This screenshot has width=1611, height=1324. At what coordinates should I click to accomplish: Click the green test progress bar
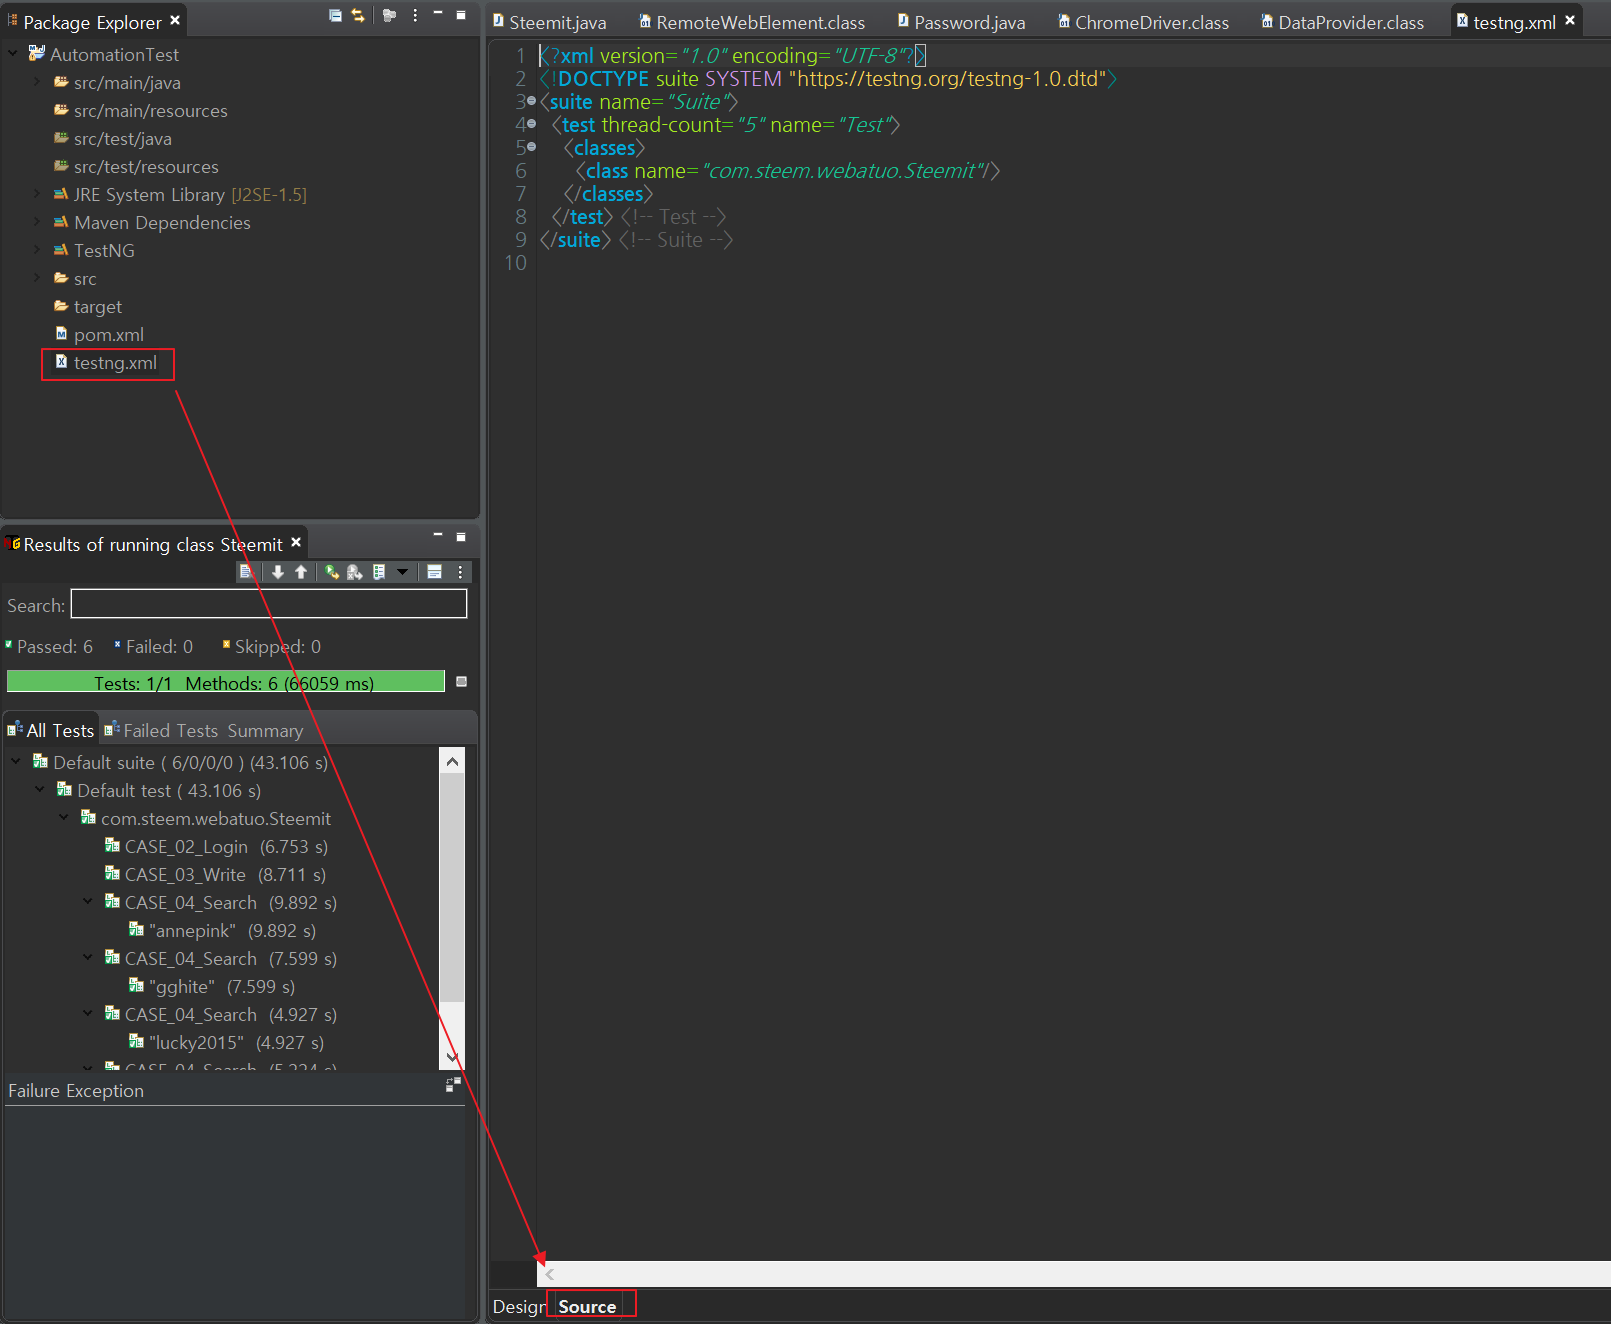[225, 682]
